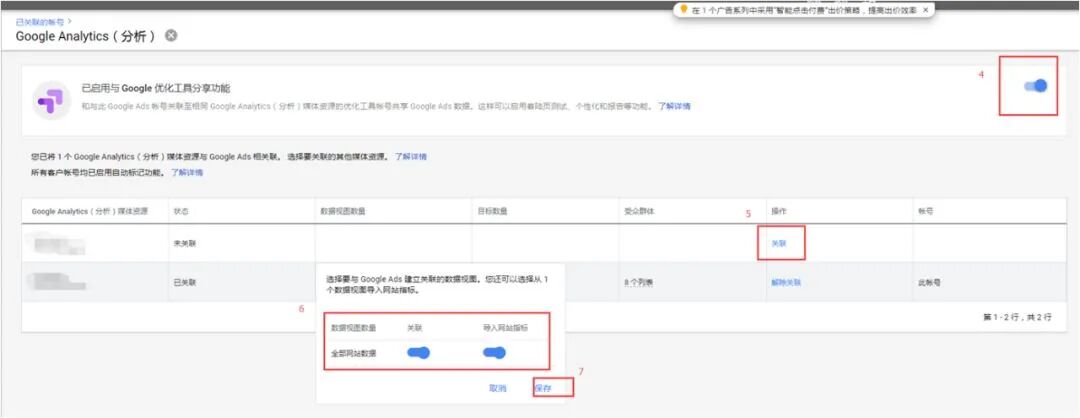Viewport: 1080px width, 418px height.
Task: Click the lightbulb icon in the tip bubble
Action: coord(684,10)
